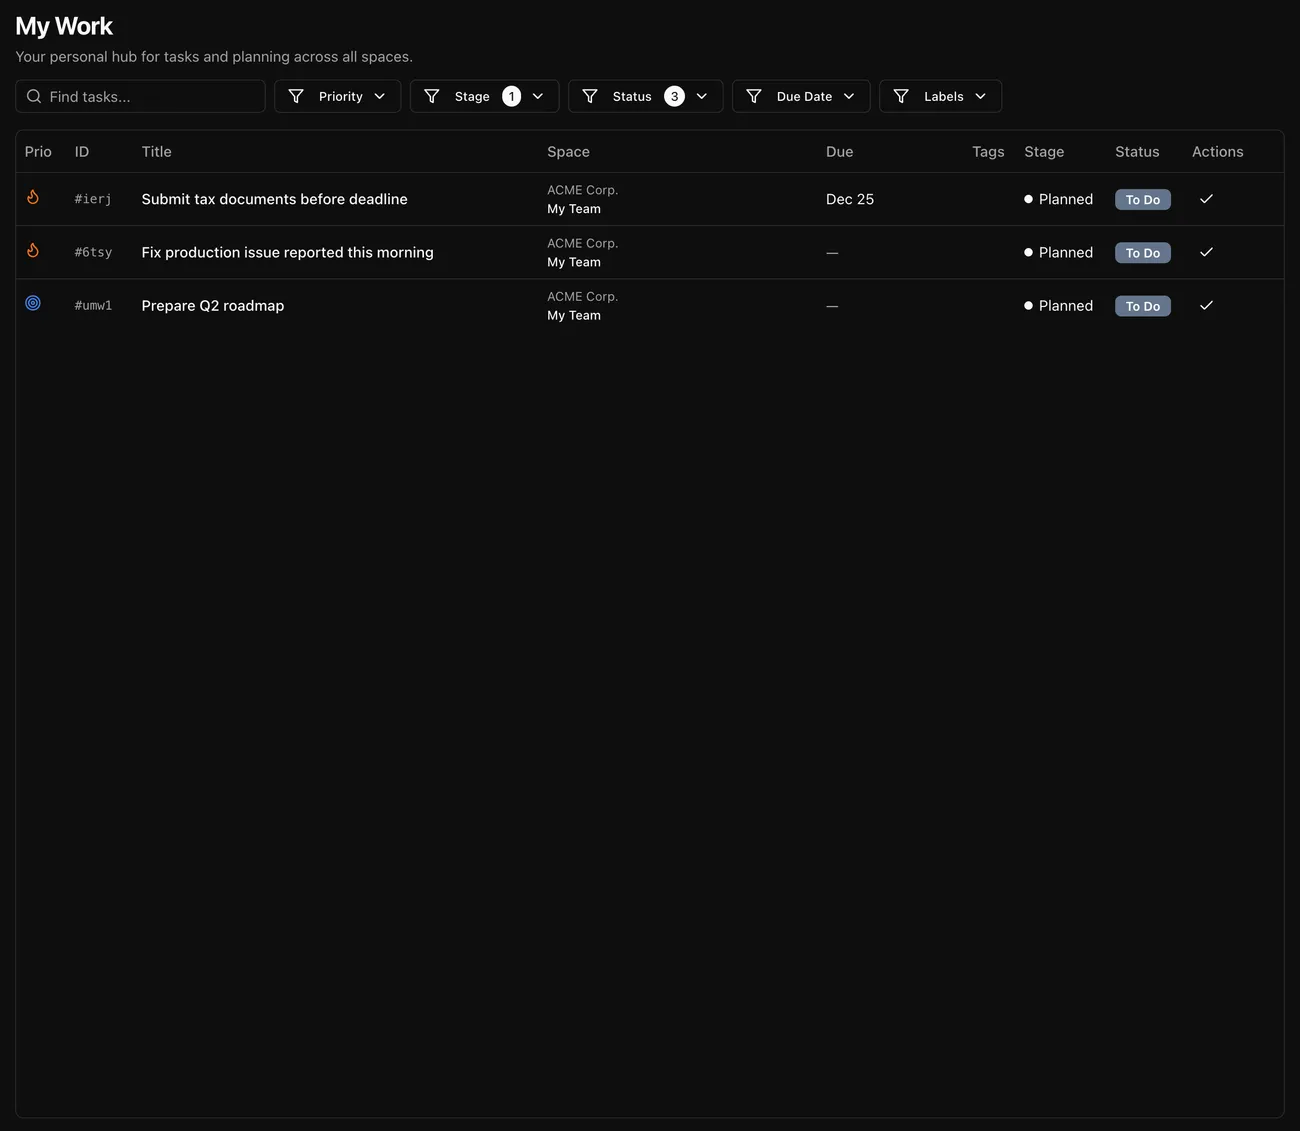Screen dimensions: 1300x1131
Task: Mark tax documents task complete with checkmark
Action: point(1206,199)
